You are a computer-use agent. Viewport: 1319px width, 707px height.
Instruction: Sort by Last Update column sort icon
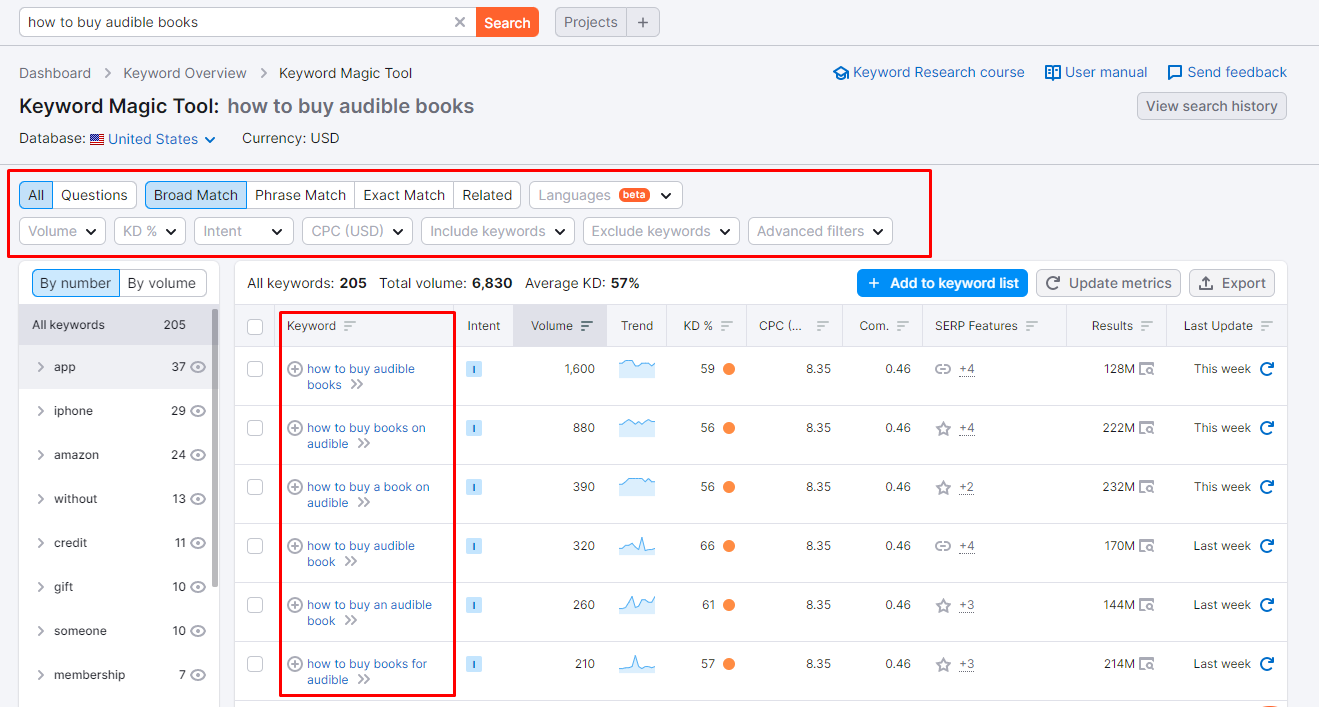tap(1267, 326)
